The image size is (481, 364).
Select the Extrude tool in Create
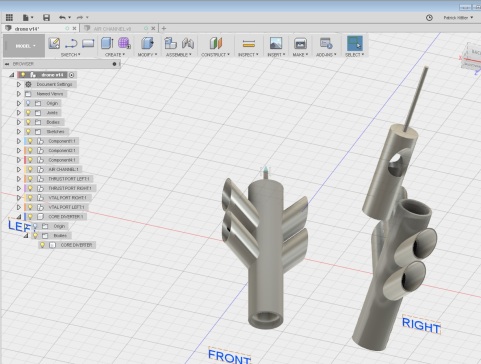click(x=107, y=43)
